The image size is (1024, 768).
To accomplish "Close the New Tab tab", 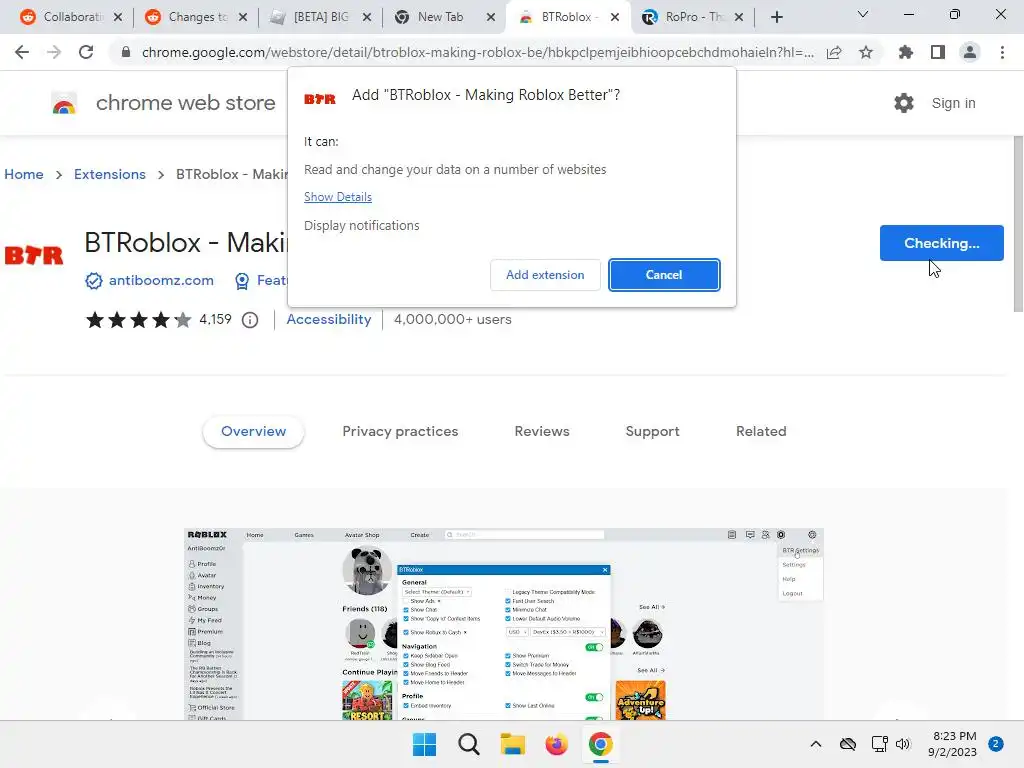I will click(x=491, y=17).
